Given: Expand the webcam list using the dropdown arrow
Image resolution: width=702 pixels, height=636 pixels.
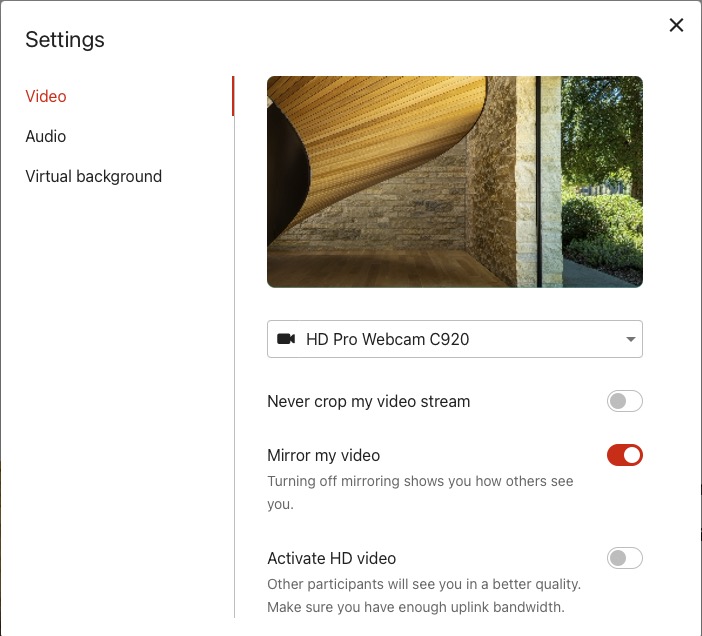Looking at the screenshot, I should pos(630,339).
